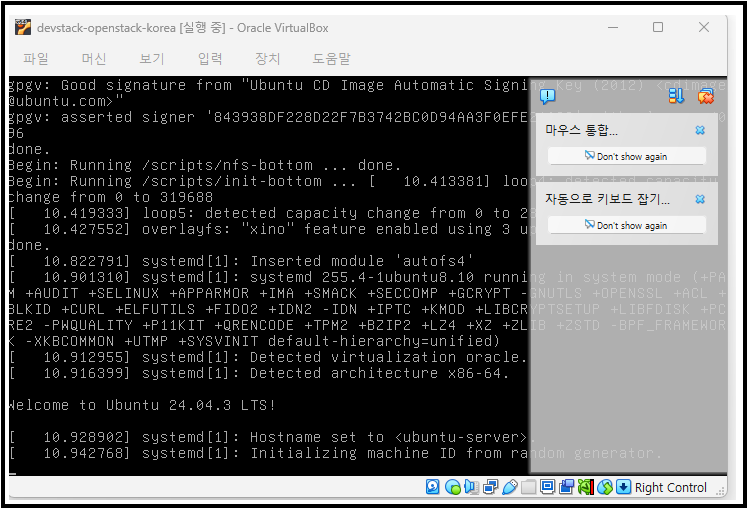
Task: Toggle notification ordering icon with arrow
Action: (x=676, y=97)
